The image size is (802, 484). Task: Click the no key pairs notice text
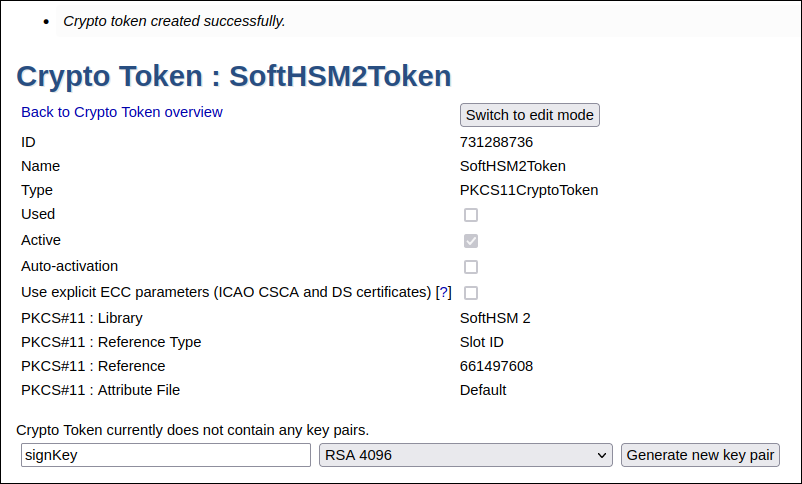pyautogui.click(x=193, y=430)
